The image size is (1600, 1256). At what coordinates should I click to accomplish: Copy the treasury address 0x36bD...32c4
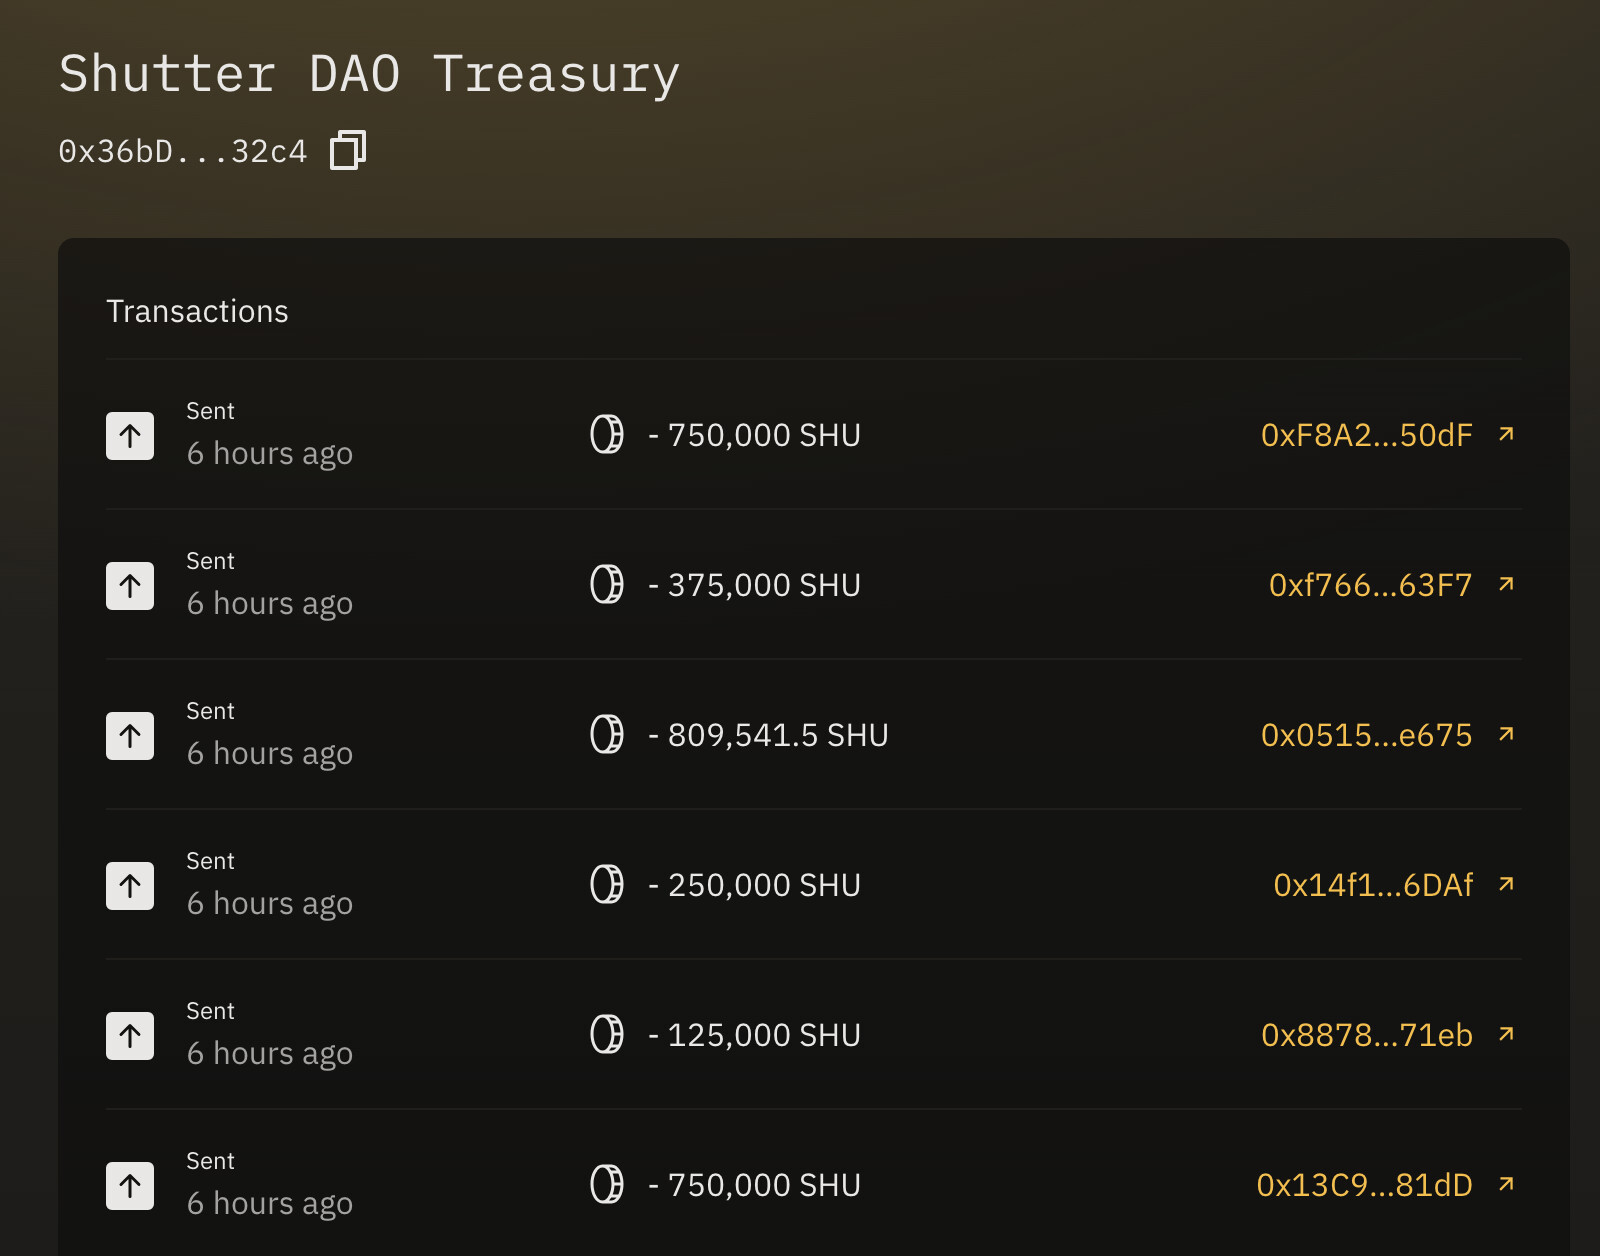click(x=348, y=150)
